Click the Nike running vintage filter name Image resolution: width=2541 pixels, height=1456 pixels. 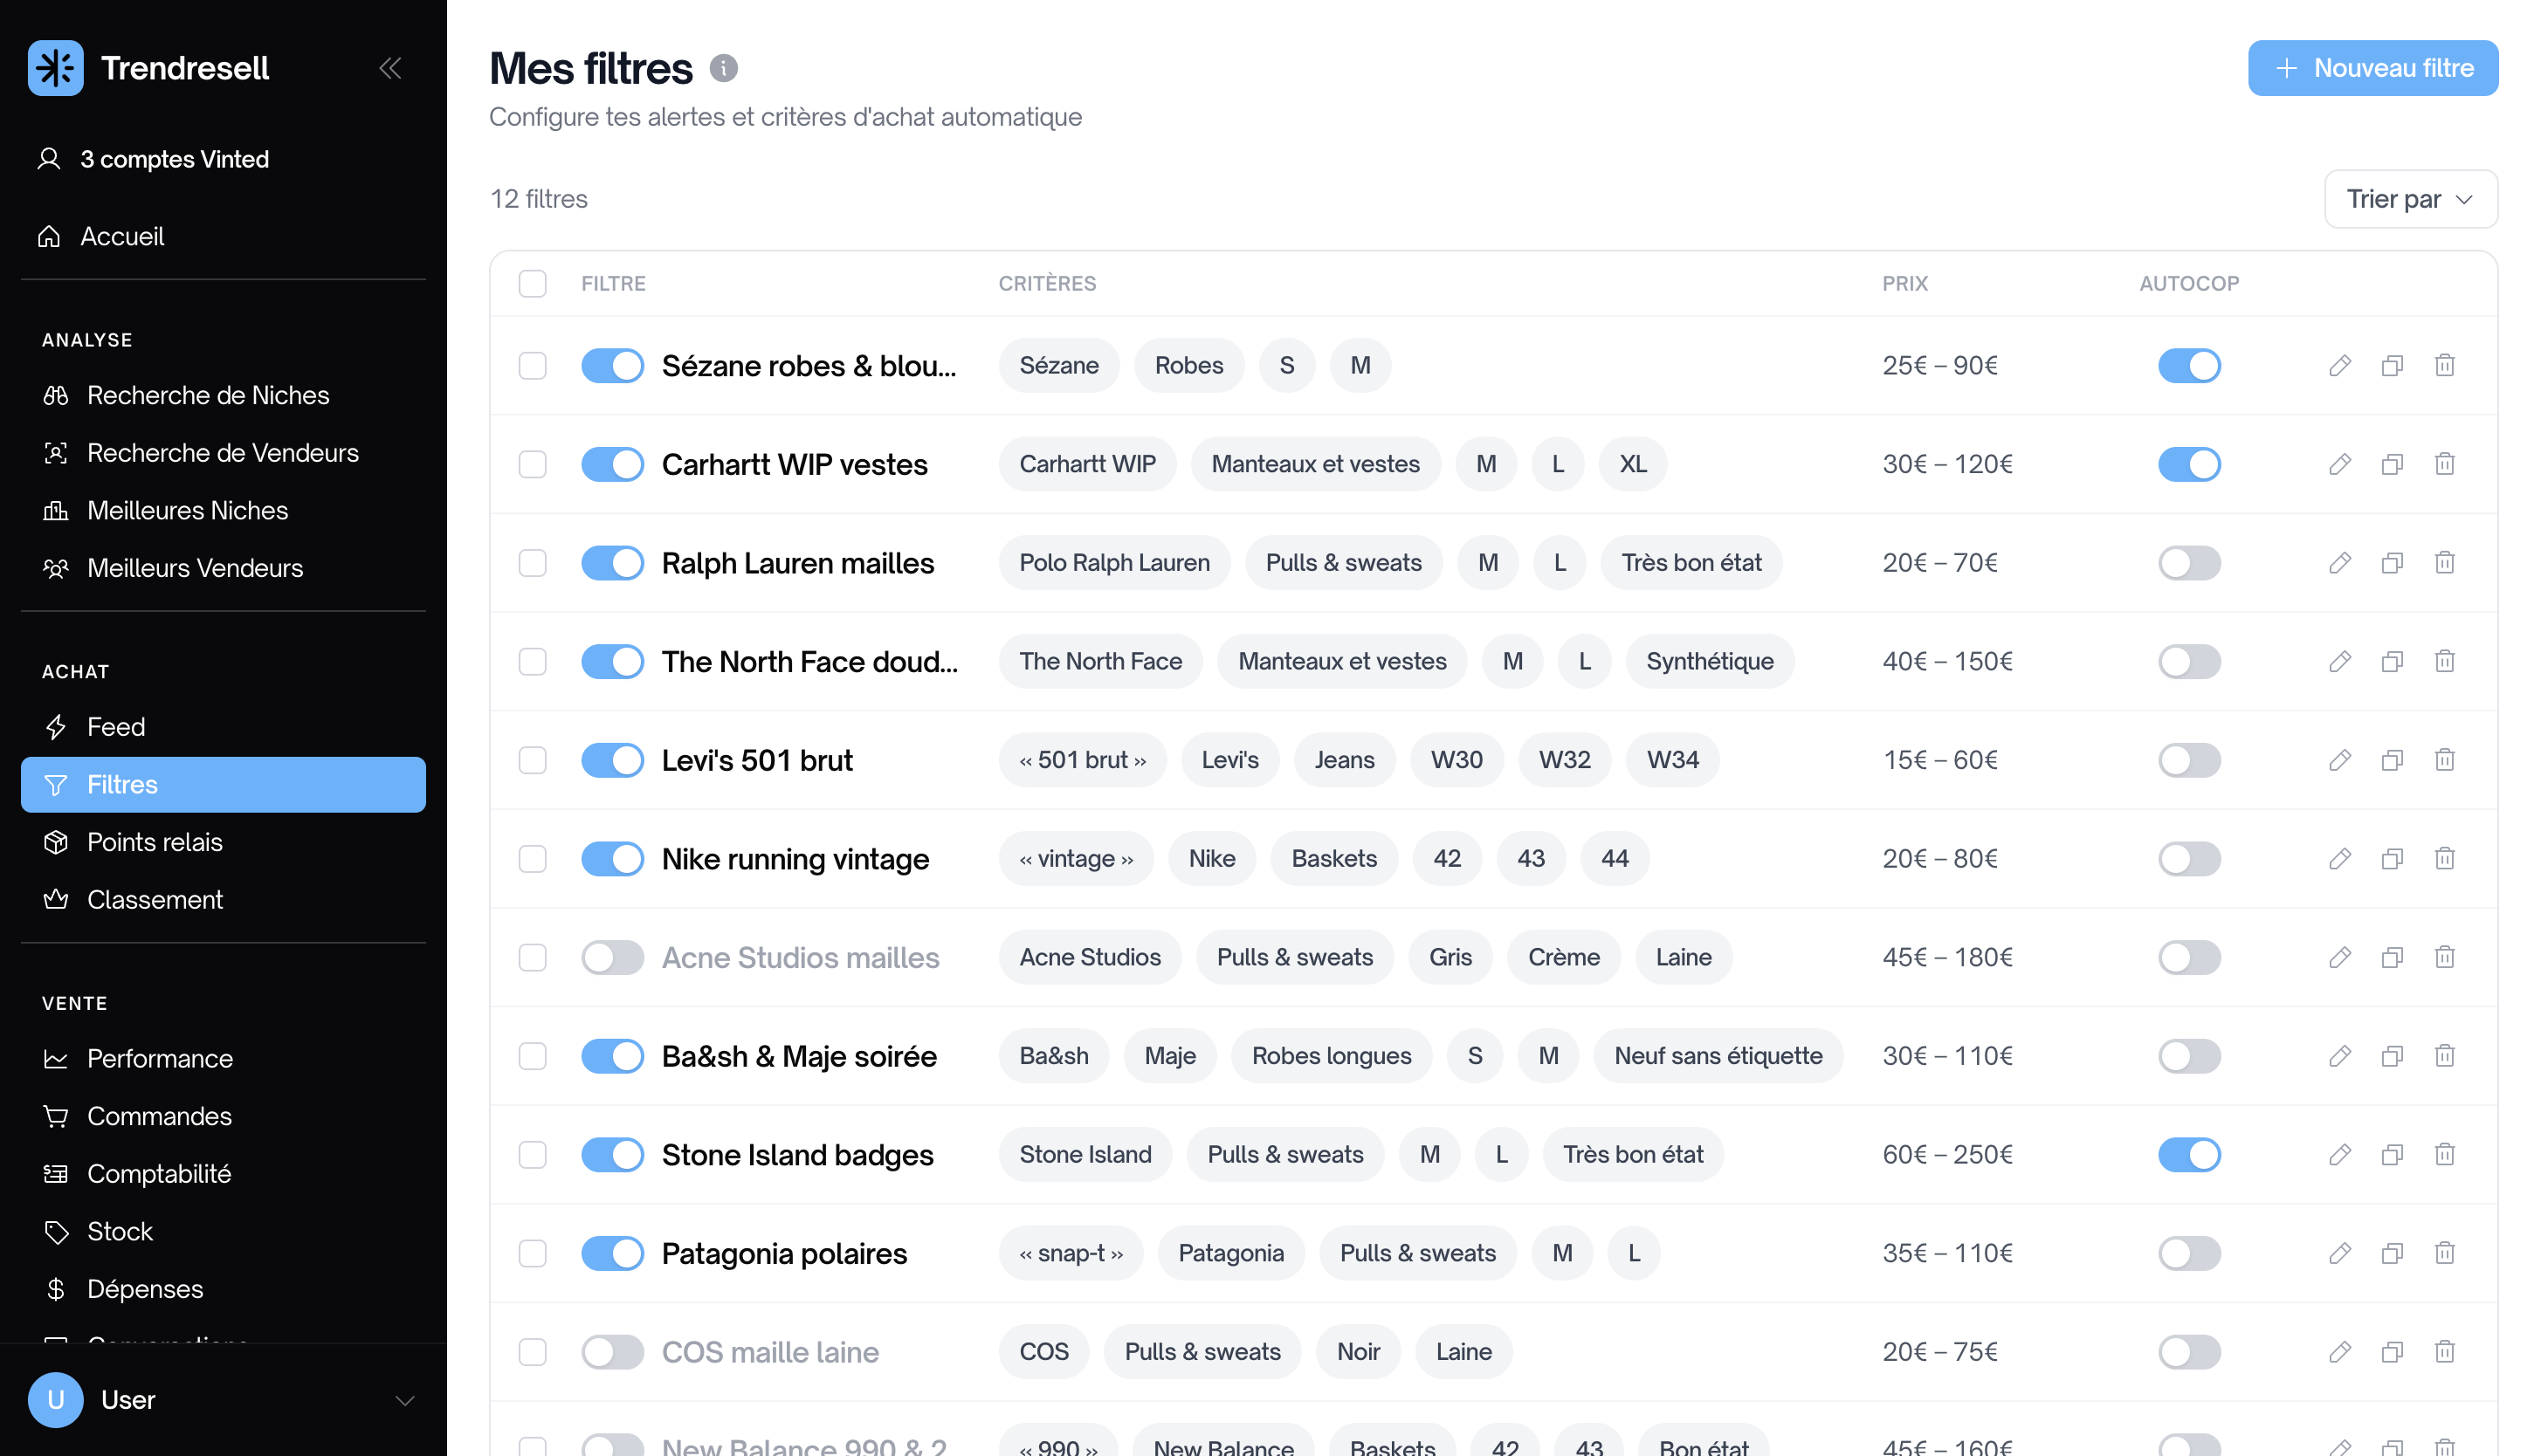pyautogui.click(x=795, y=859)
